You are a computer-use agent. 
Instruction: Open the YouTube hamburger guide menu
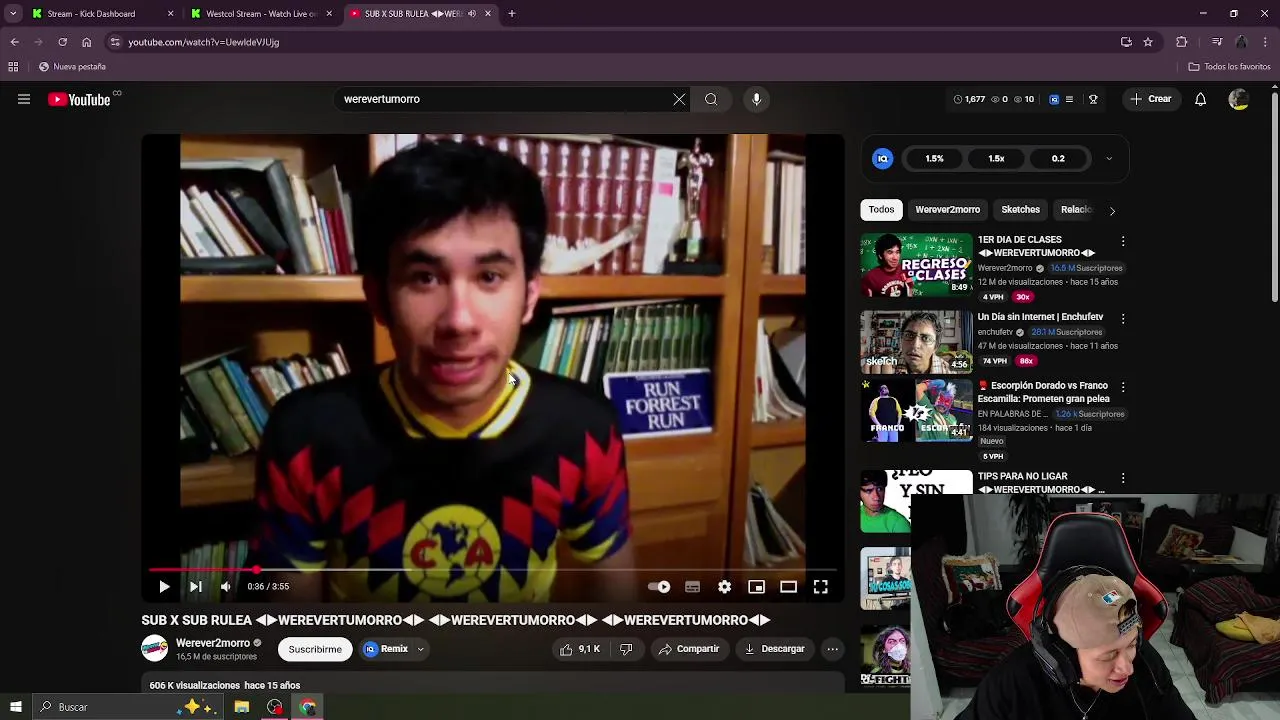[24, 99]
